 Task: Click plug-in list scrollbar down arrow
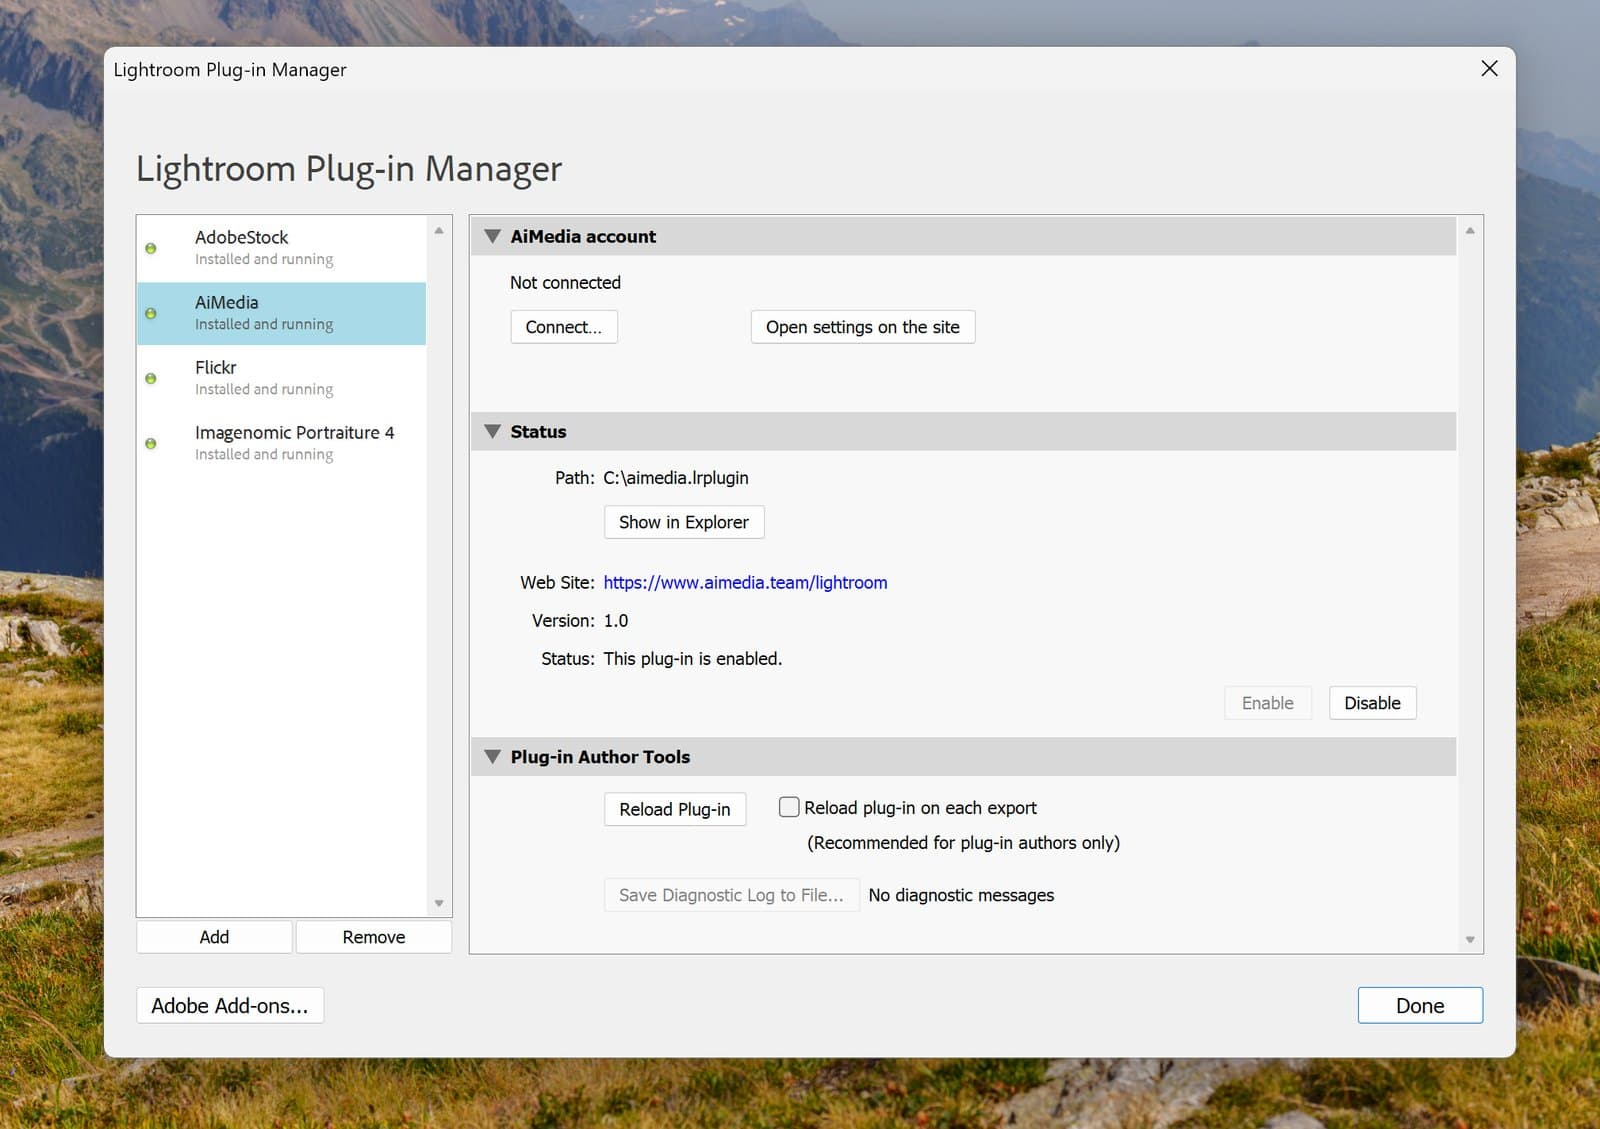pos(439,903)
